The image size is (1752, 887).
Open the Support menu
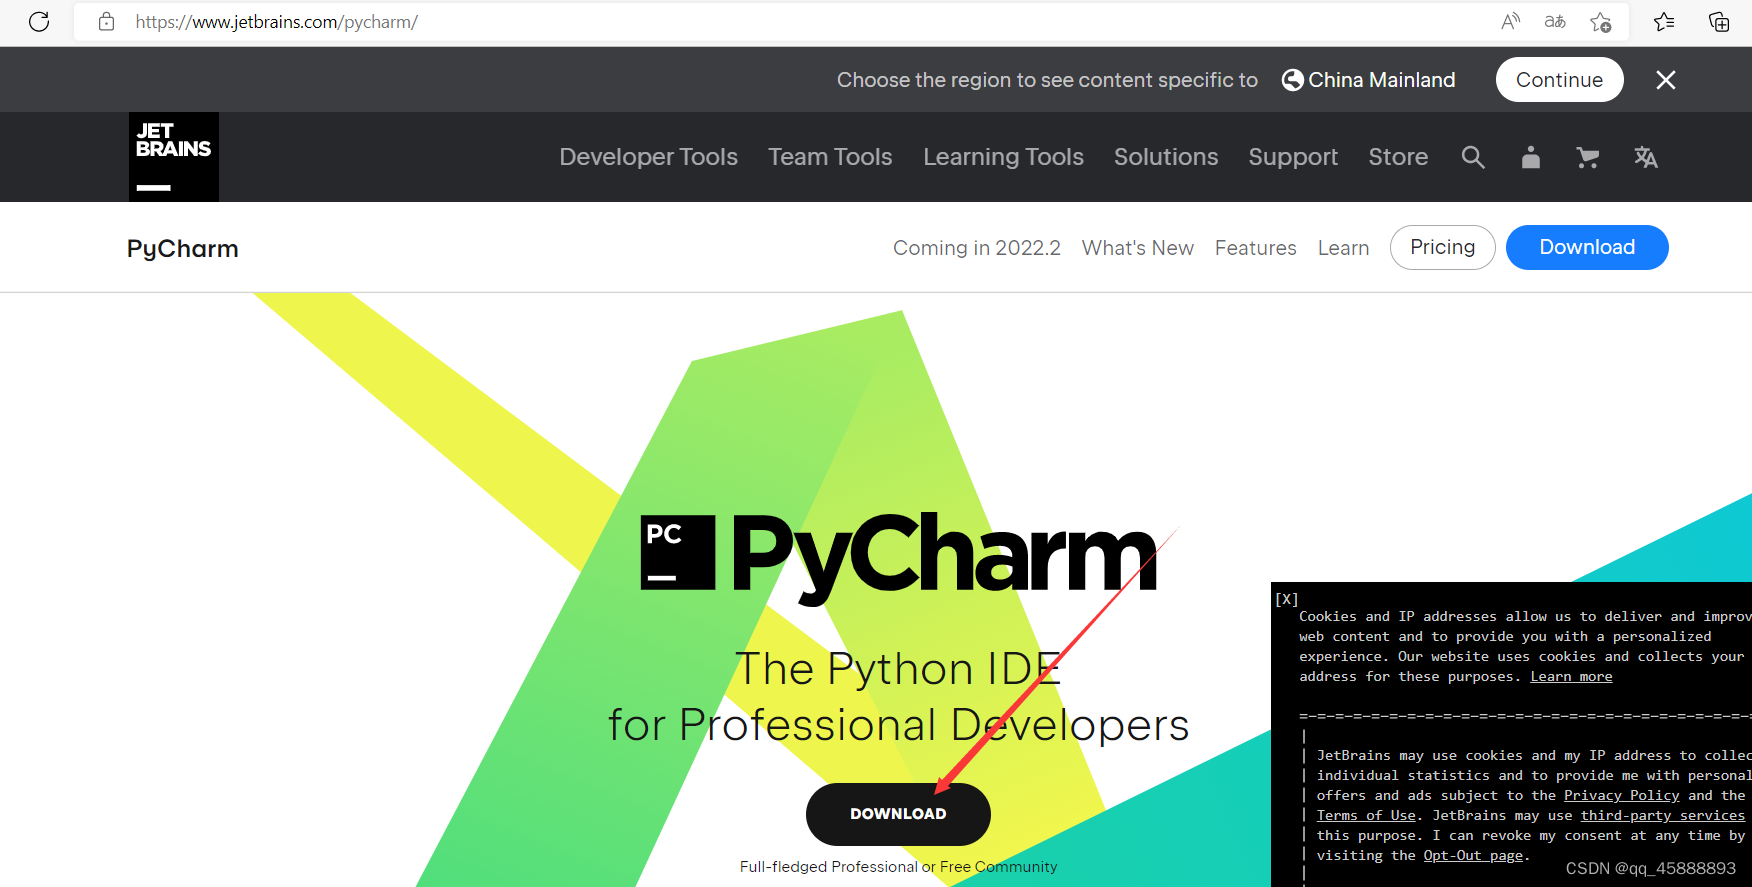(1293, 157)
